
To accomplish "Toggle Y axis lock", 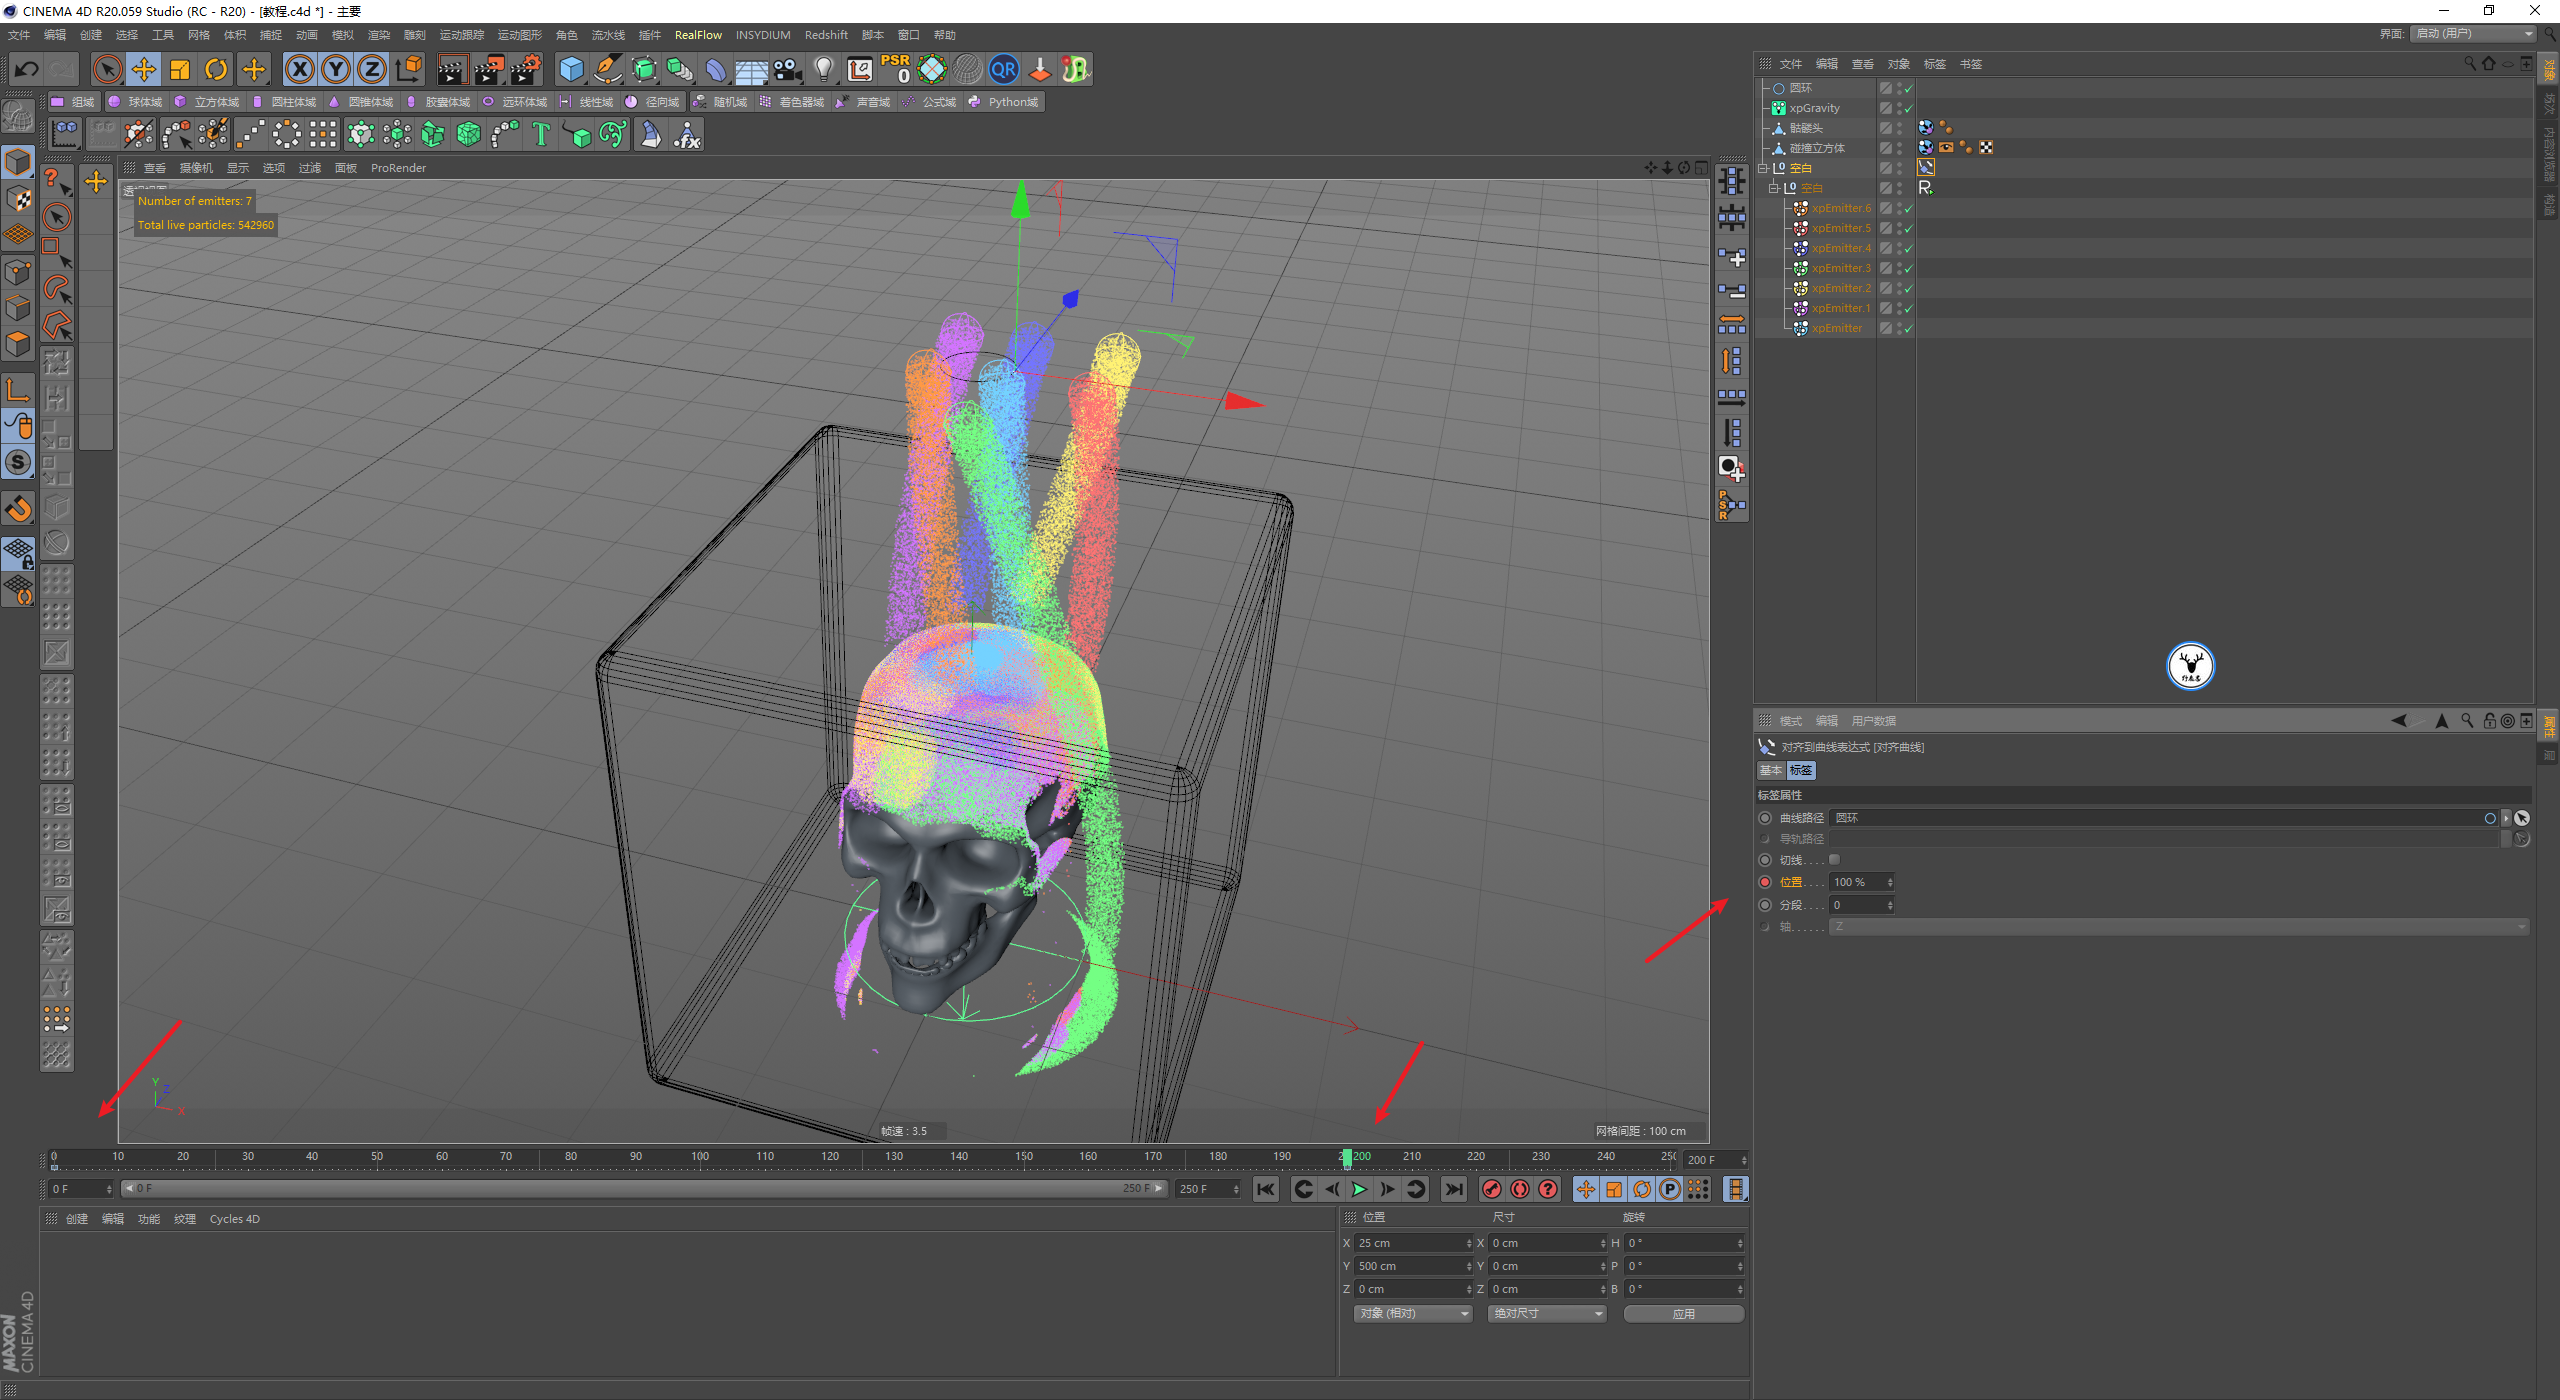I will 336,69.
